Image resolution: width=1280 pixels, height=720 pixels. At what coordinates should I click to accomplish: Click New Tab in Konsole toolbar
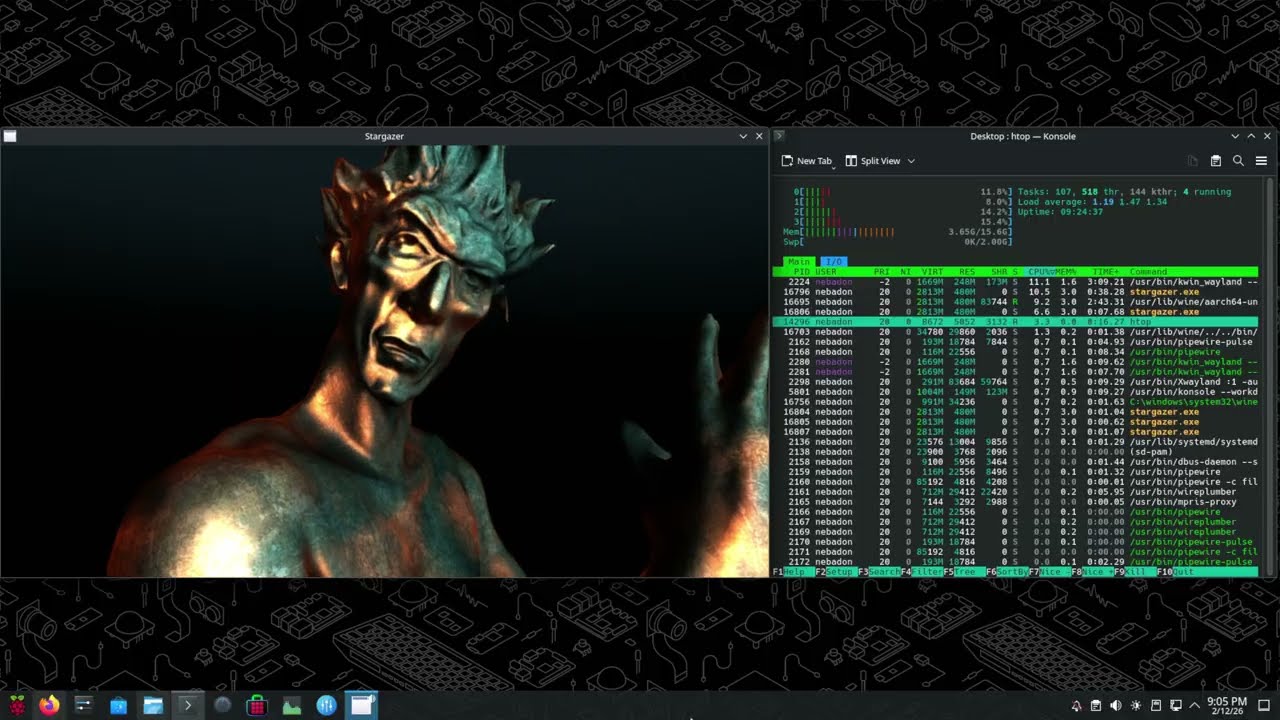coord(806,161)
